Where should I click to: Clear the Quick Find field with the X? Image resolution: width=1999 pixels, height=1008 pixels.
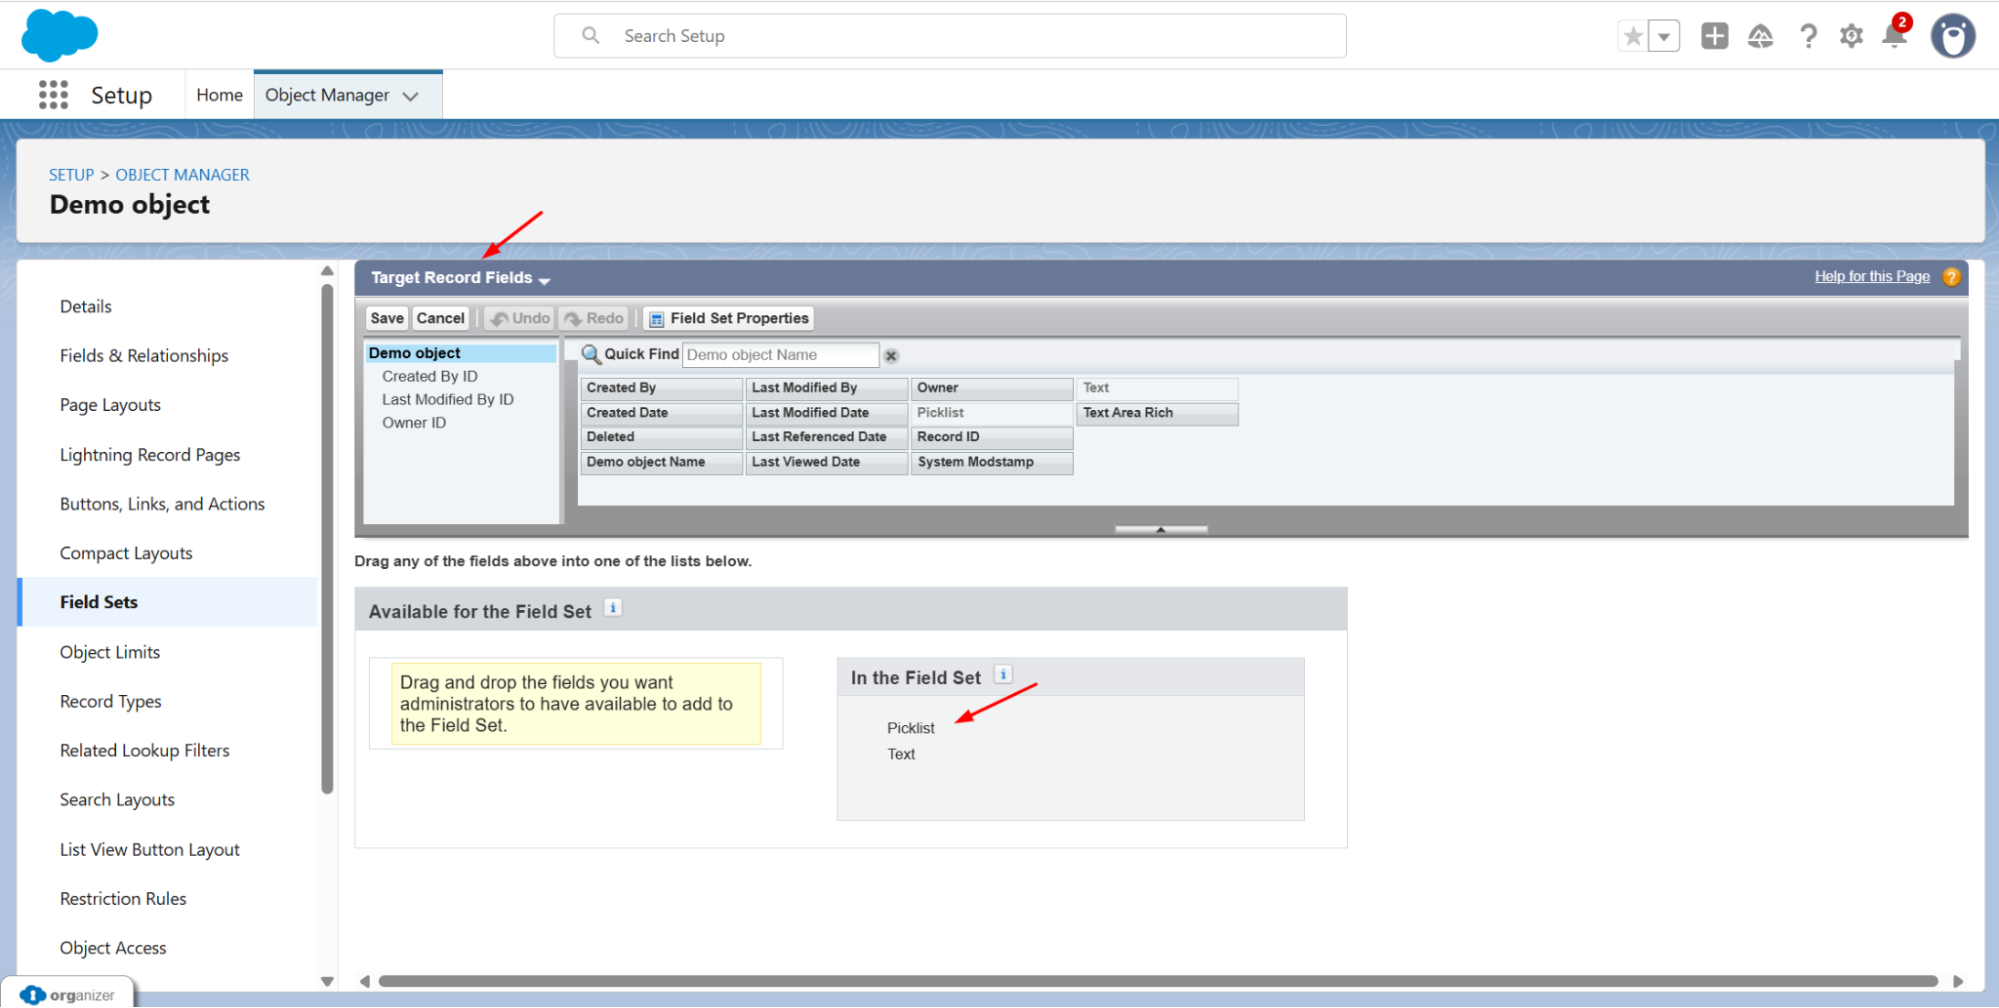[x=891, y=356]
